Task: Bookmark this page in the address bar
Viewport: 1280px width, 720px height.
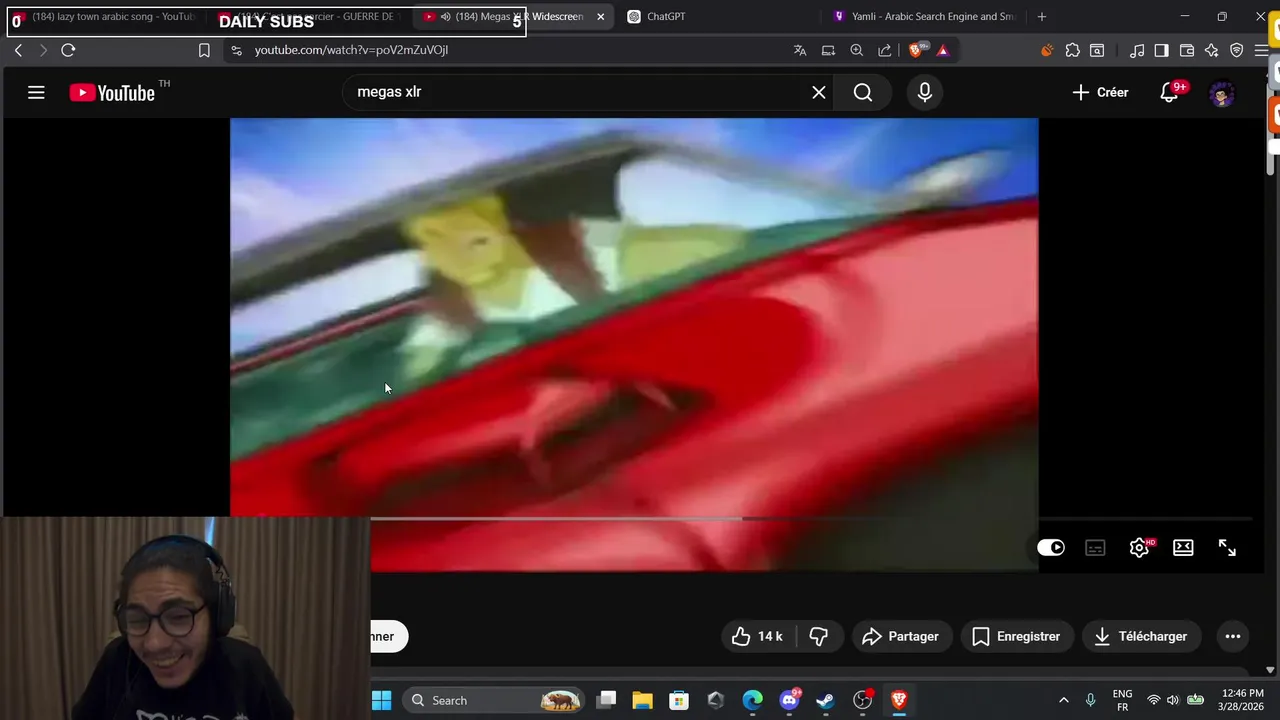Action: tap(204, 50)
